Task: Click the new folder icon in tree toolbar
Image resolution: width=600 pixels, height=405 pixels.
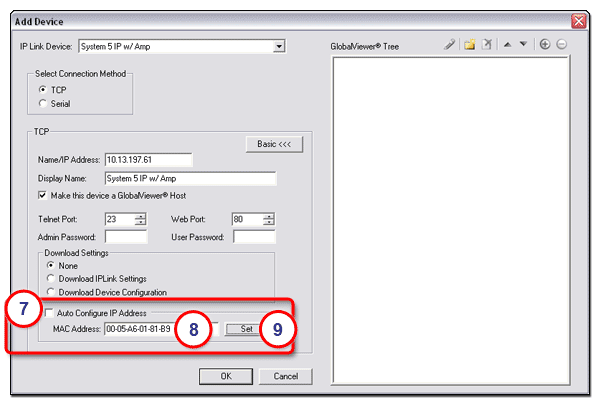Action: (468, 46)
